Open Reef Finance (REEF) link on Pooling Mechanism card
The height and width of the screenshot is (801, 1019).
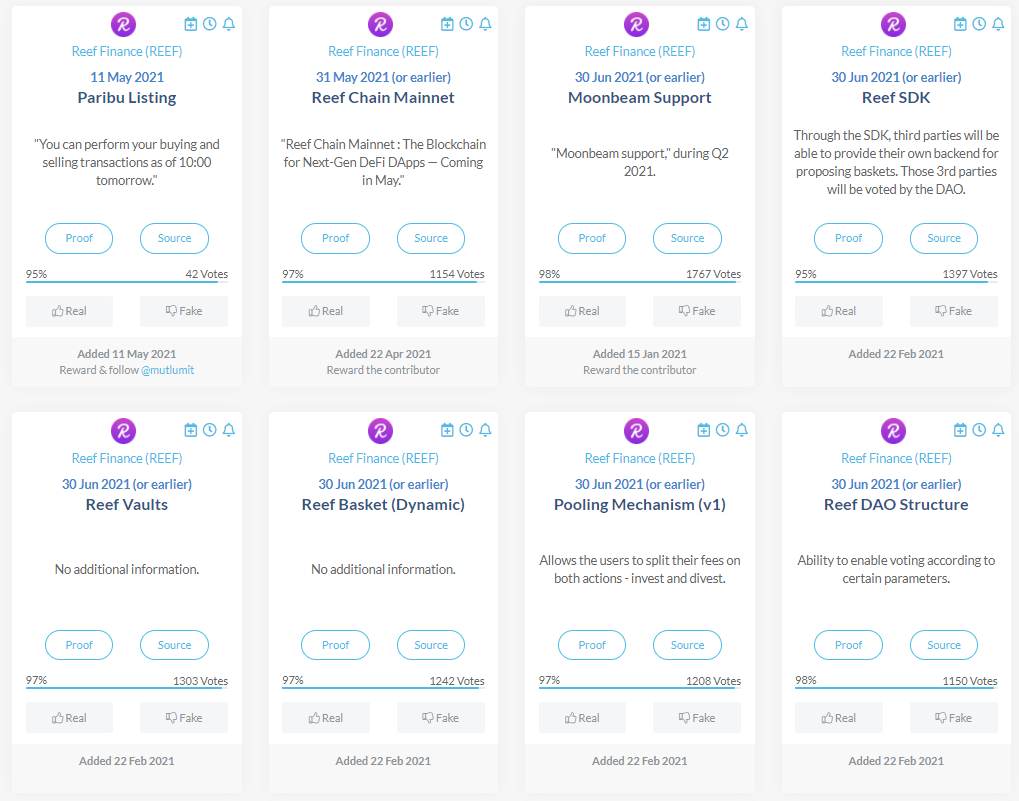click(639, 458)
